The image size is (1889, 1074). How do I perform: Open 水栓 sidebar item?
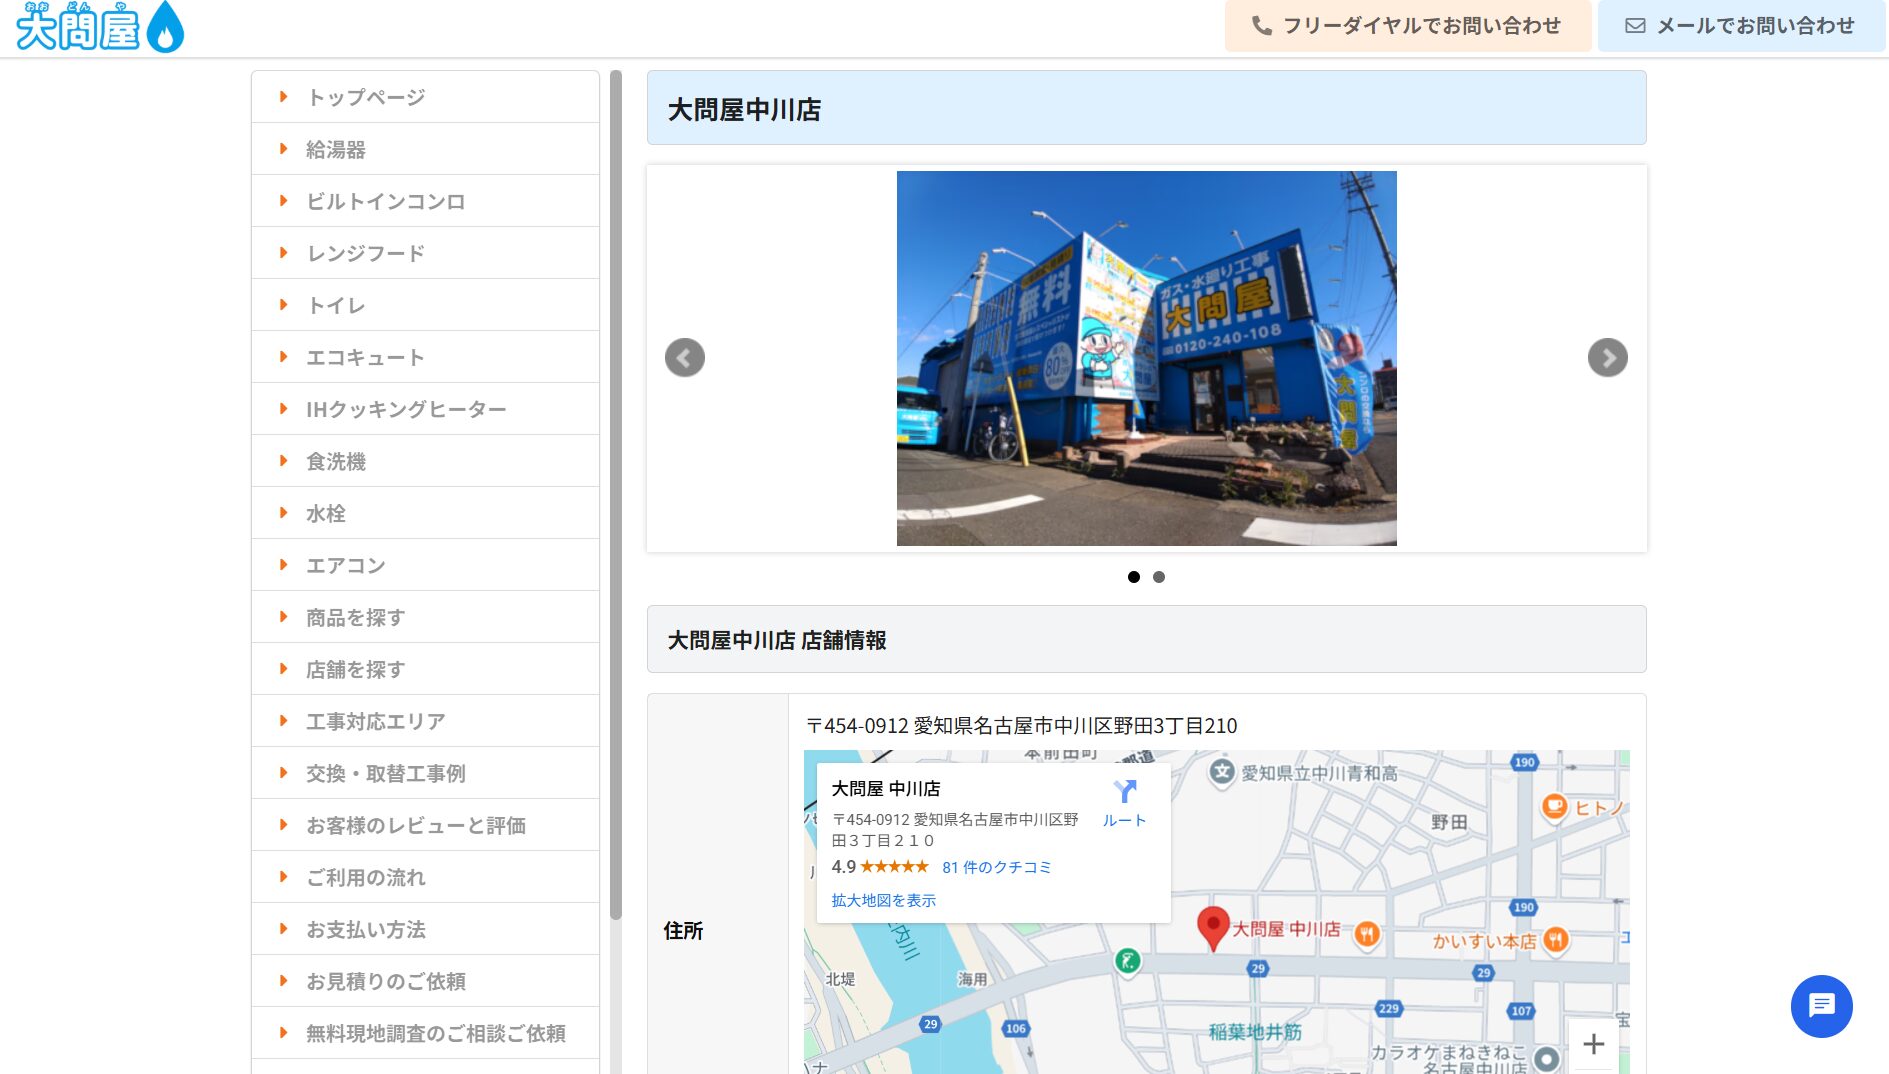425,513
